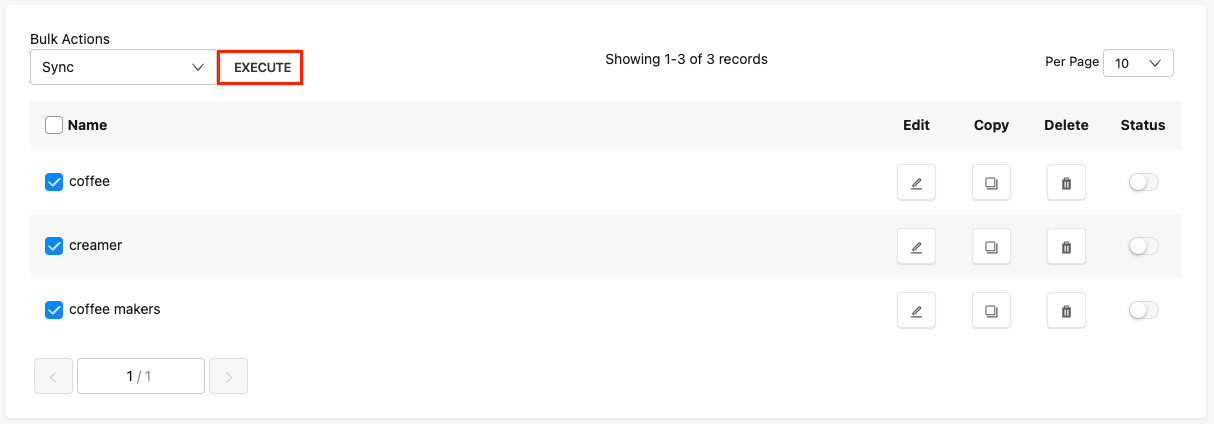
Task: Toggle the status switch for coffee
Action: (x=1143, y=182)
